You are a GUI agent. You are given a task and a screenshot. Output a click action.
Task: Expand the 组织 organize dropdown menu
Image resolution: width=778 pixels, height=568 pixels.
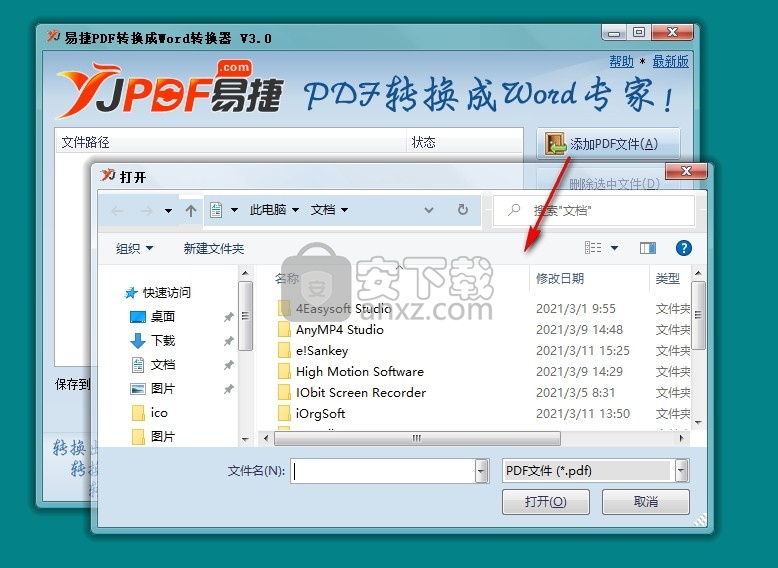(x=135, y=249)
